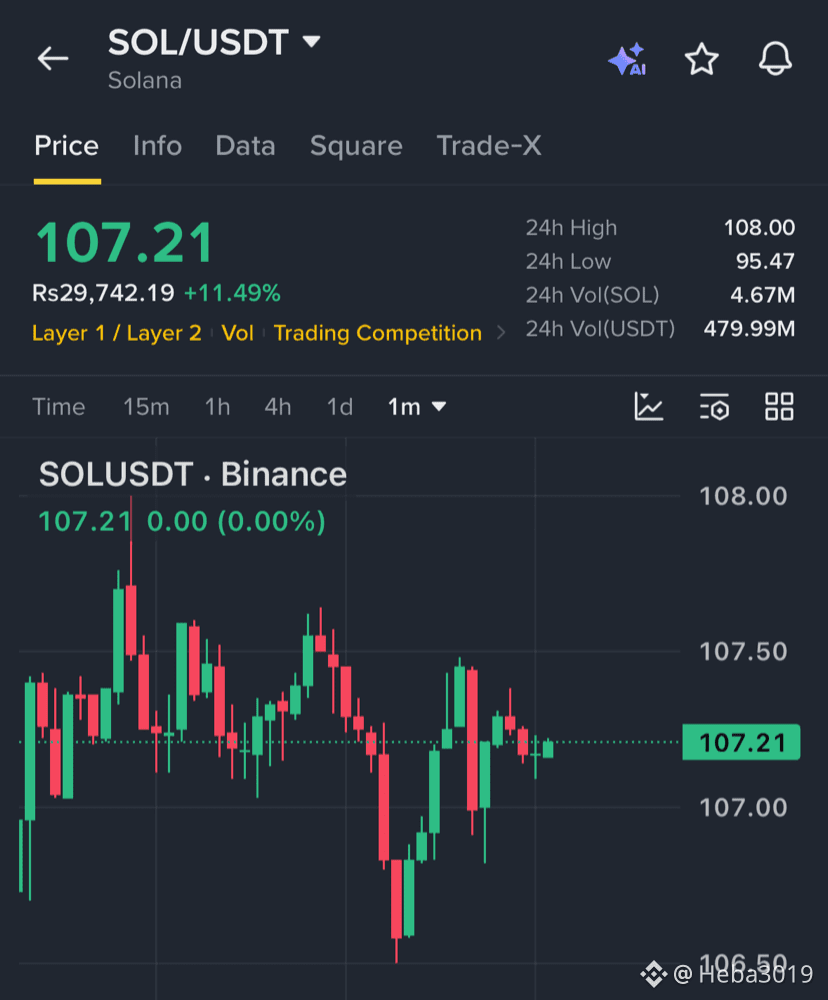Choose the 1h interval
This screenshot has width=828, height=1000.
(x=217, y=407)
